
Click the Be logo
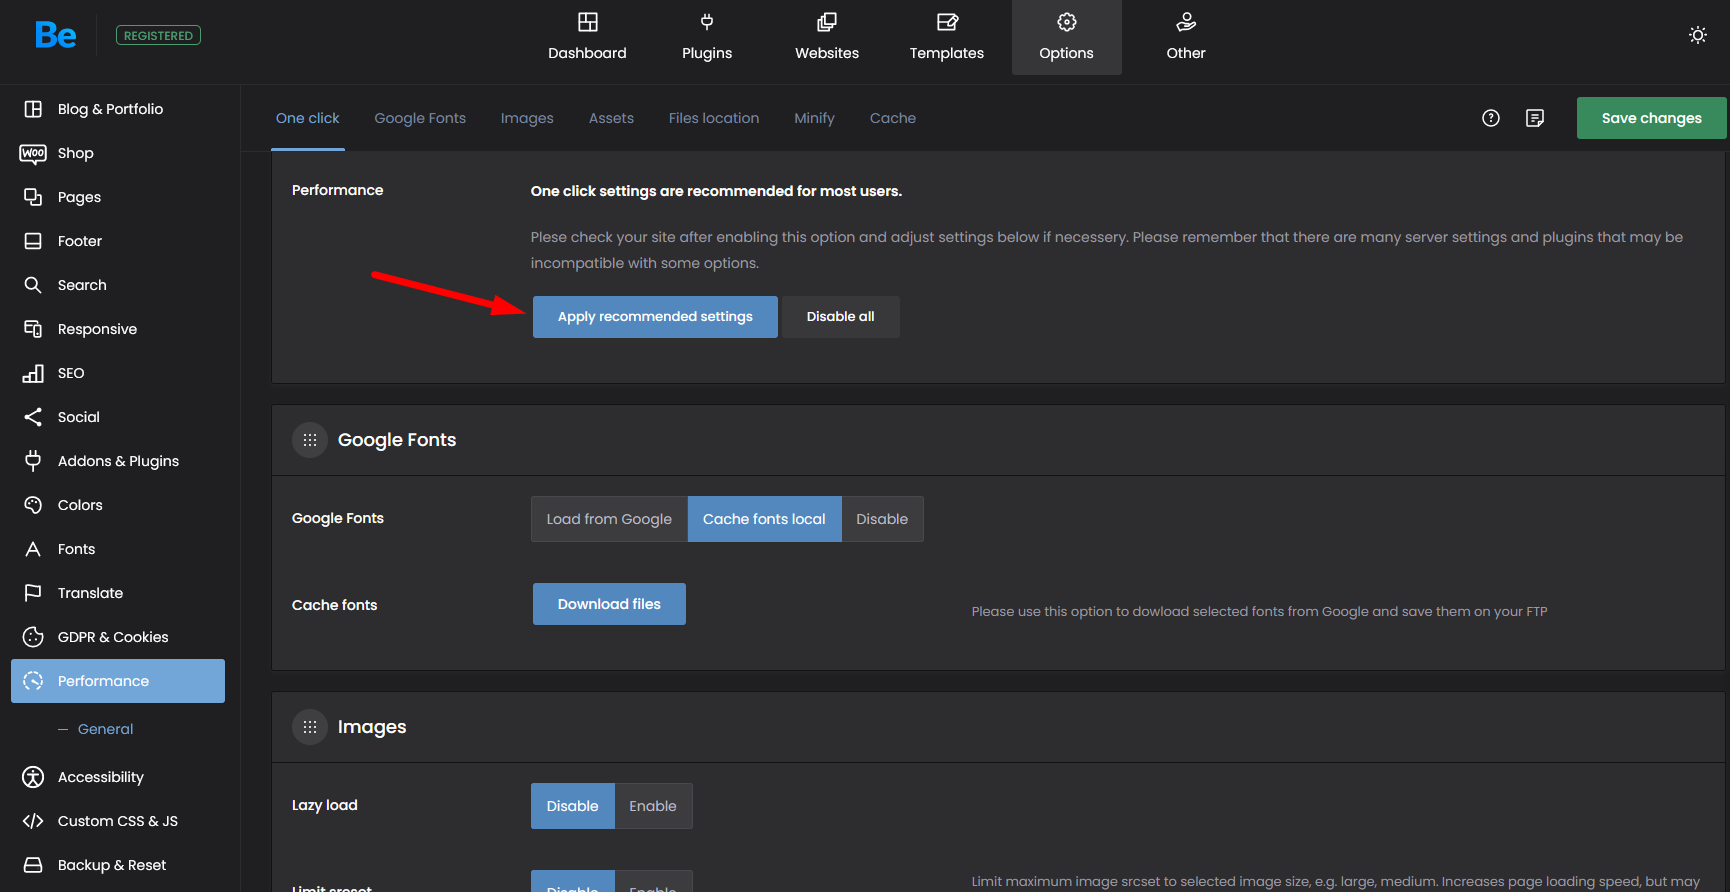56,36
